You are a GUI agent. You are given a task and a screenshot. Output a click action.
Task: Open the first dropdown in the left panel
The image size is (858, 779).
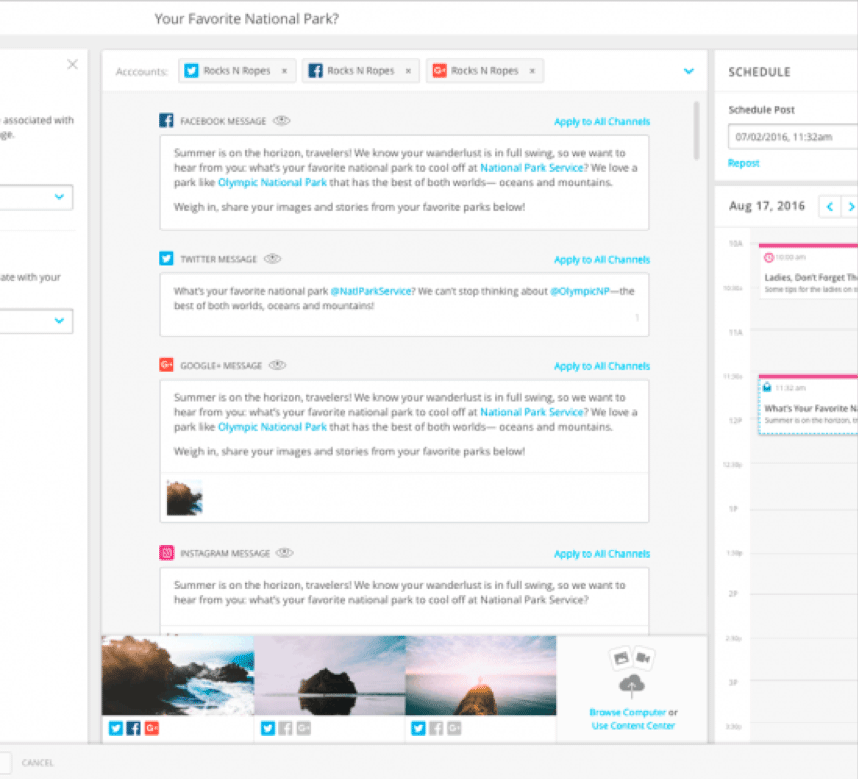point(57,198)
